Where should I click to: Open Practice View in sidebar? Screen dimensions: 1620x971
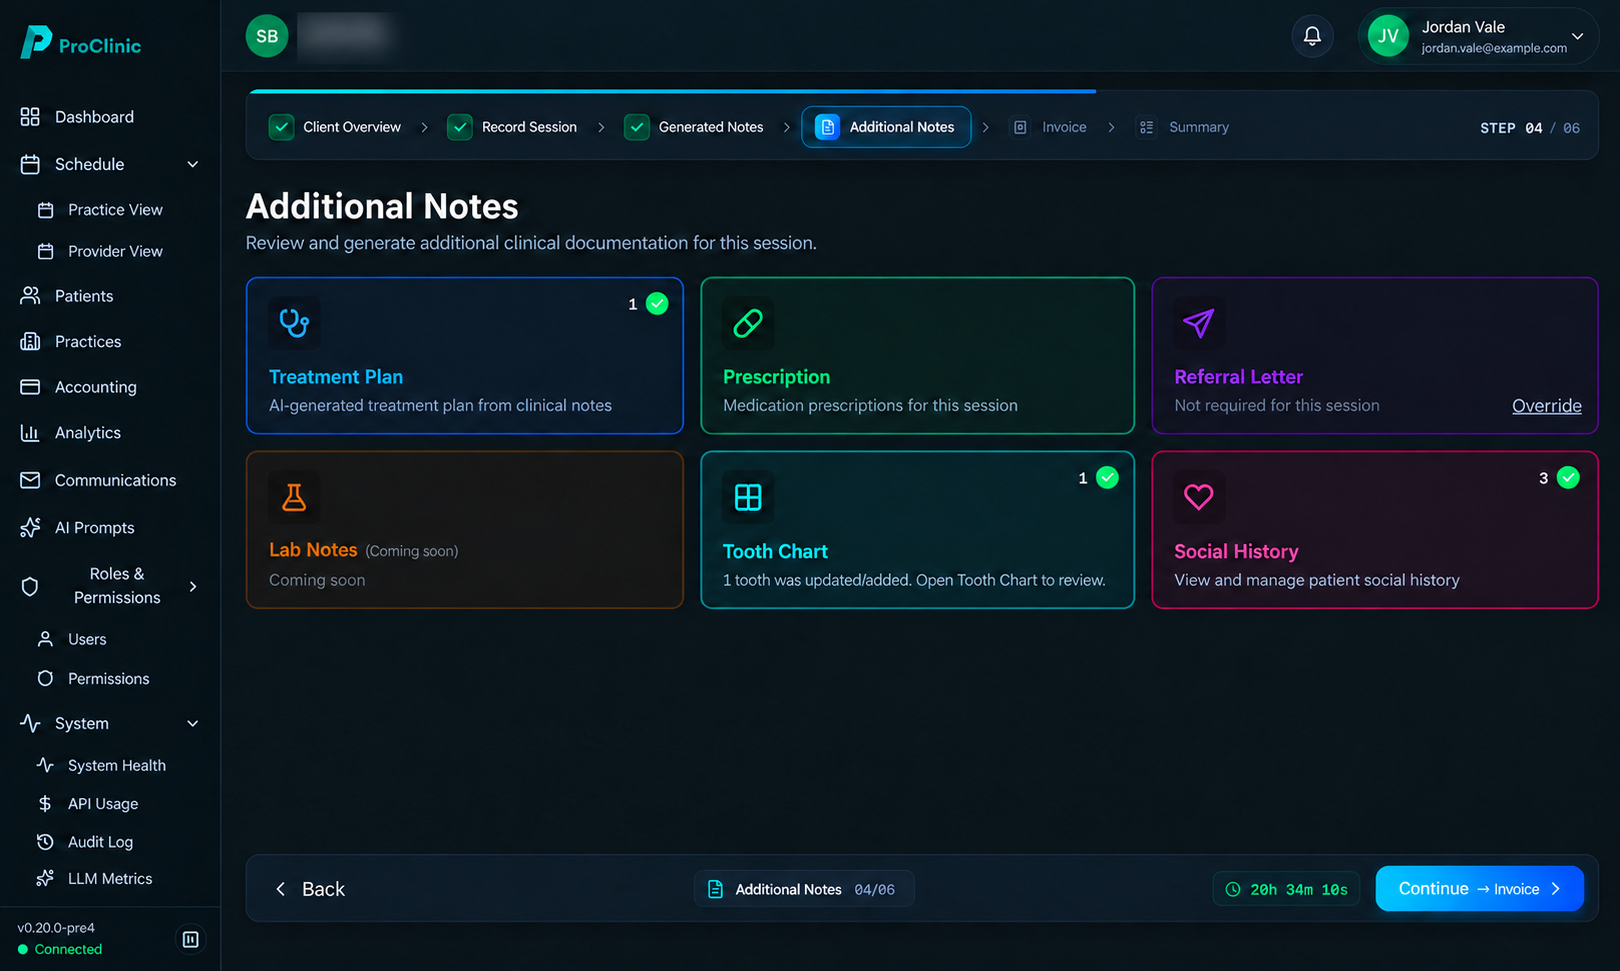100,210
